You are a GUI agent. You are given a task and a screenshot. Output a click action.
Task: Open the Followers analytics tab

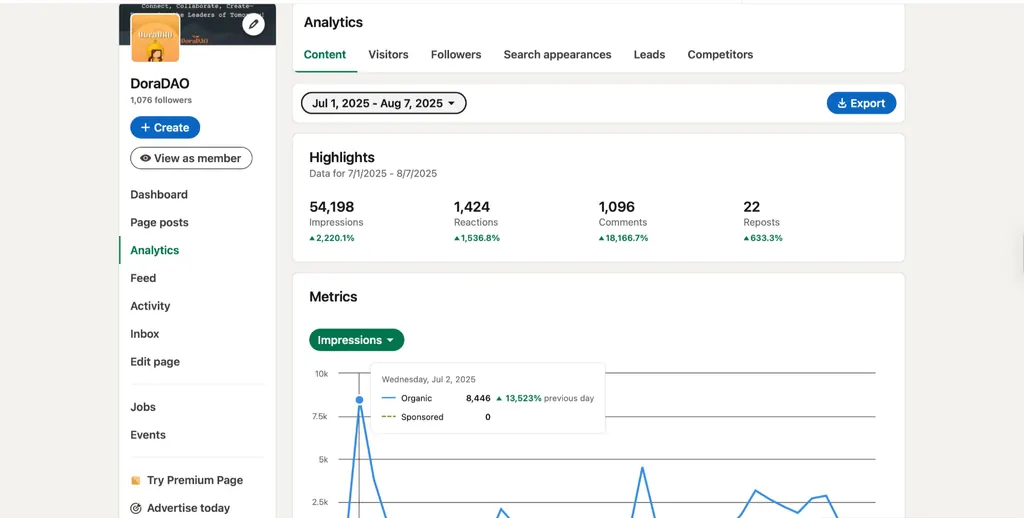coord(456,55)
